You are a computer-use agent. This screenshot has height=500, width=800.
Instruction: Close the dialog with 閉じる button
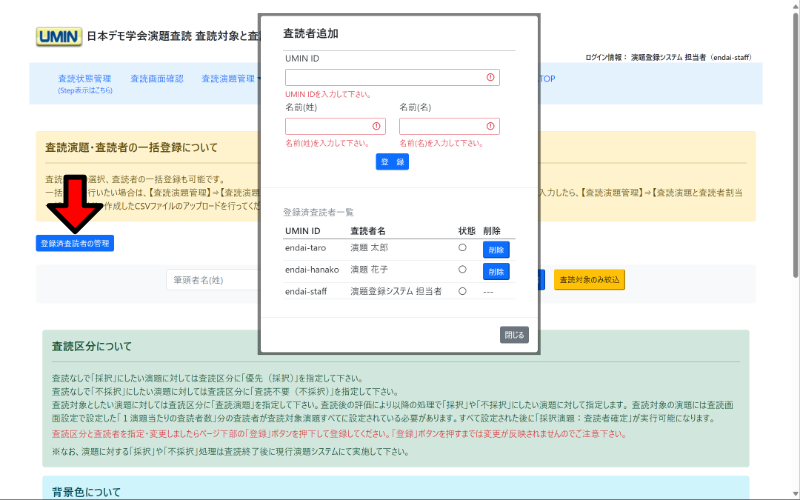click(514, 335)
